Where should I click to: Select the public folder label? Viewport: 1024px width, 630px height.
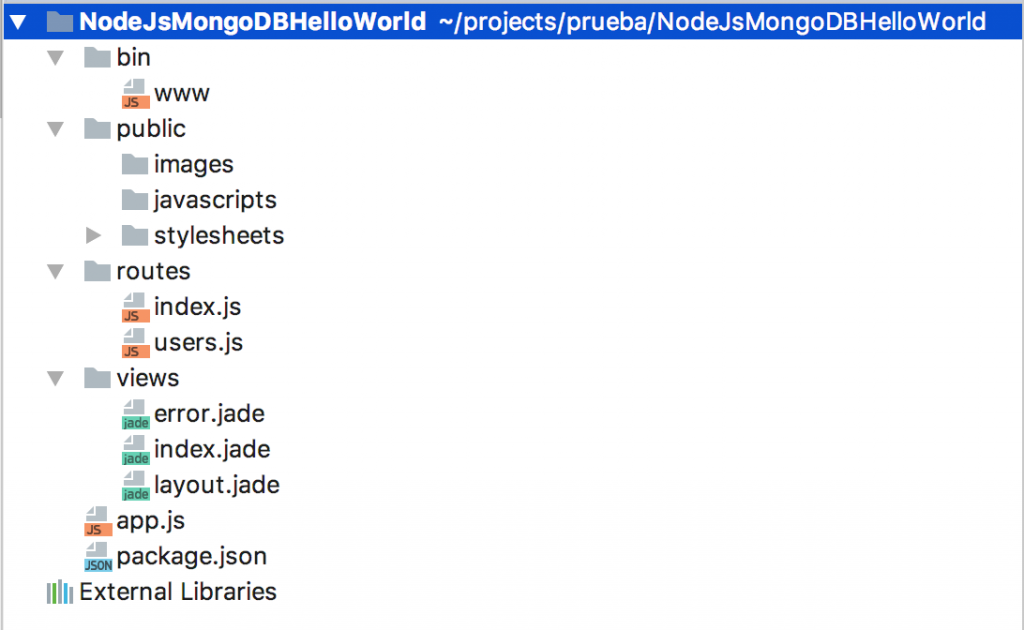pyautogui.click(x=151, y=129)
